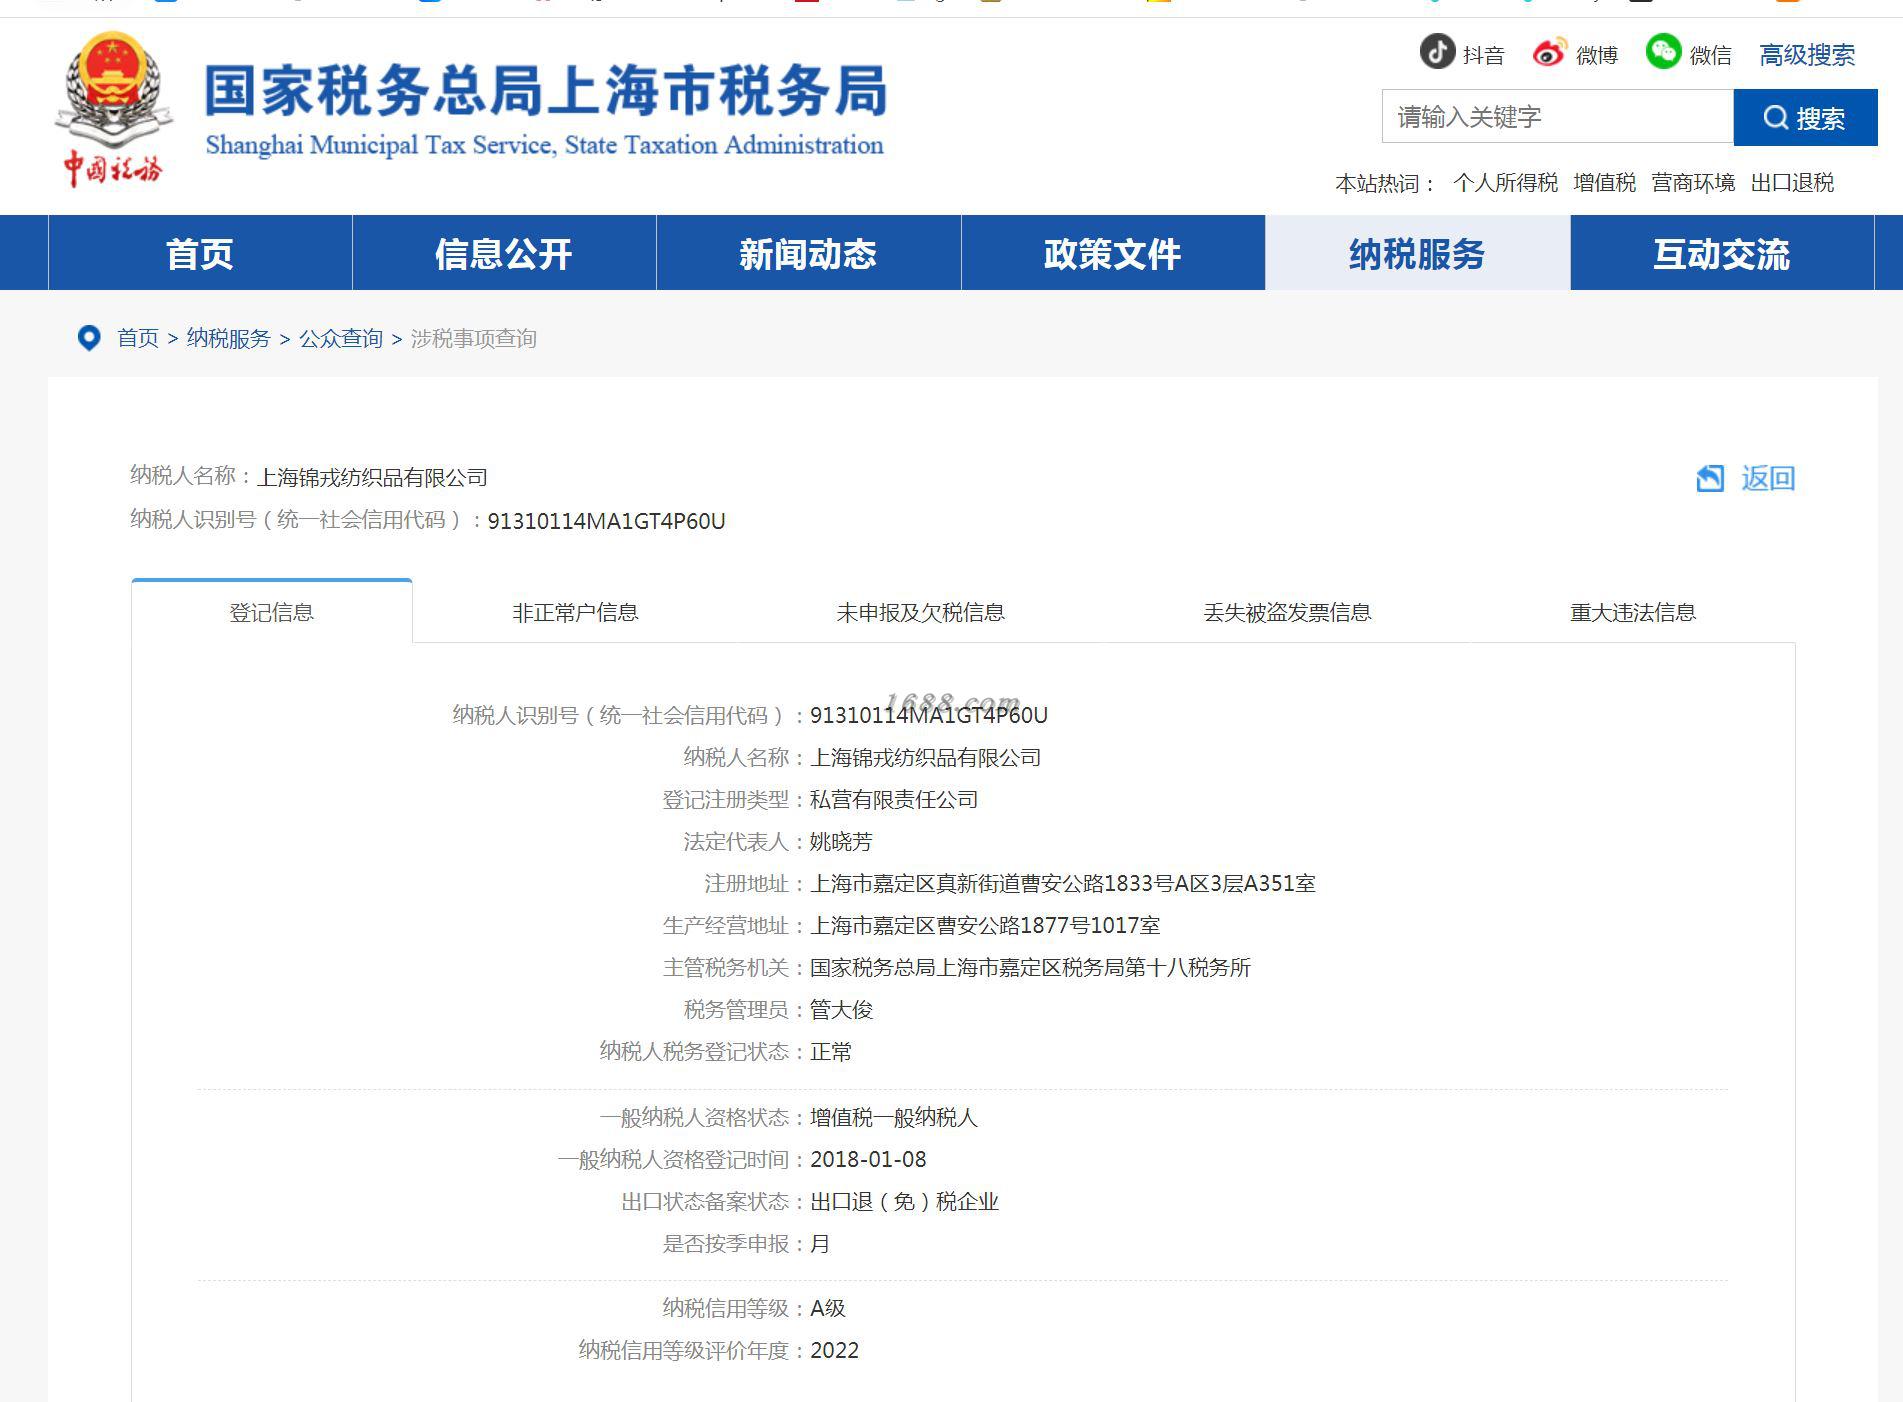Switch to 非正常户信息 tab
Image resolution: width=1903 pixels, height=1402 pixels.
575,612
